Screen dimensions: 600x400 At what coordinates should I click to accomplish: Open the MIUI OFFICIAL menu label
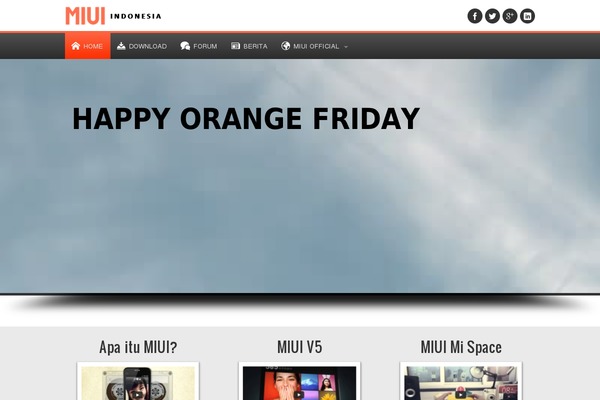click(316, 46)
